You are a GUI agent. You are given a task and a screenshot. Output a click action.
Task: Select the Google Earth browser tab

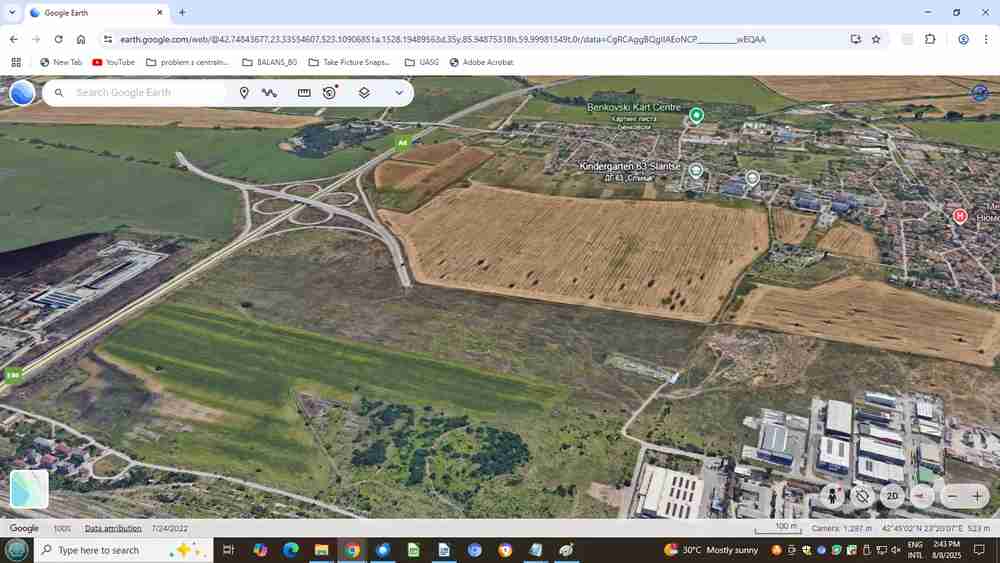point(95,13)
